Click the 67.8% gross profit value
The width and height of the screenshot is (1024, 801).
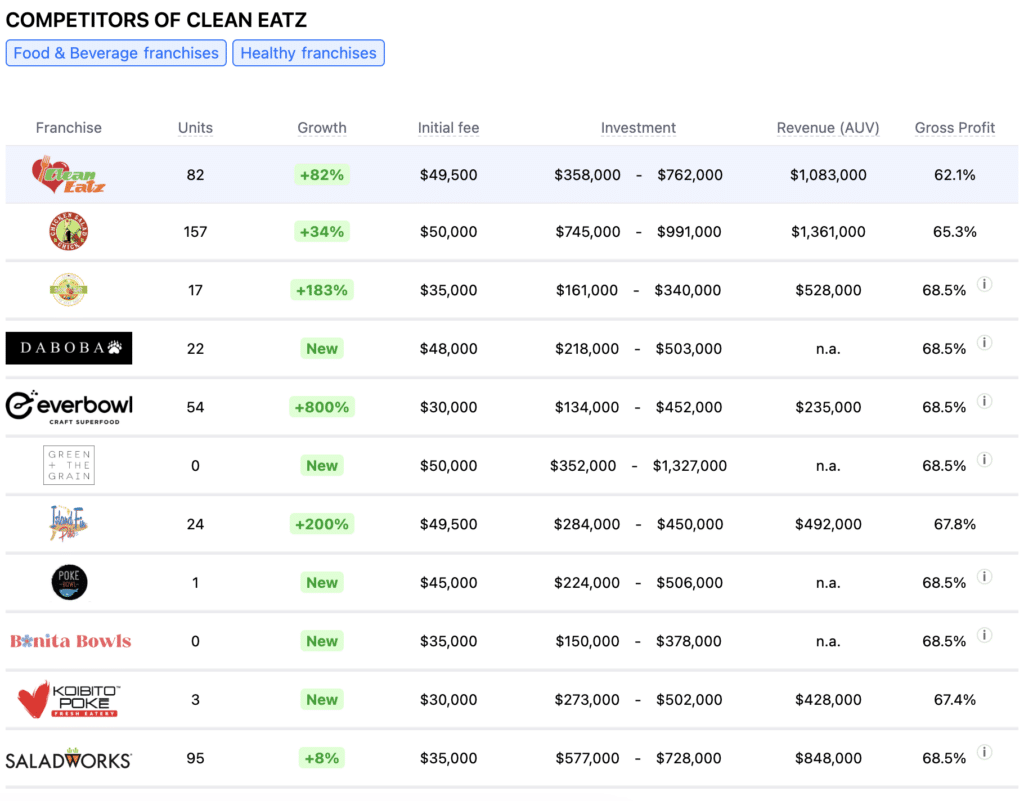coord(955,524)
